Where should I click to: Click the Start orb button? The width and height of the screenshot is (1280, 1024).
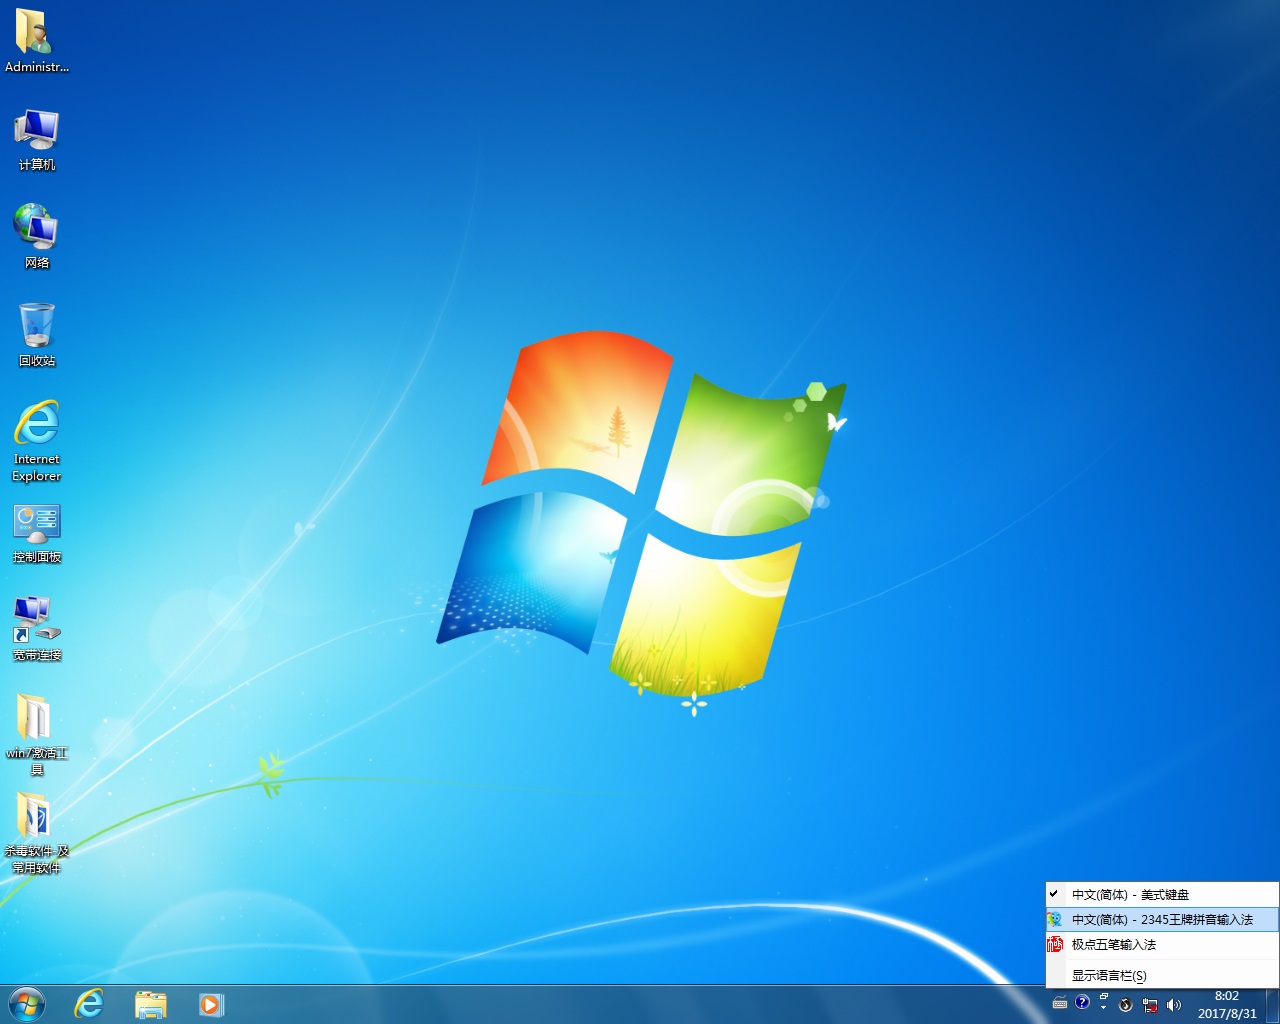click(26, 1004)
